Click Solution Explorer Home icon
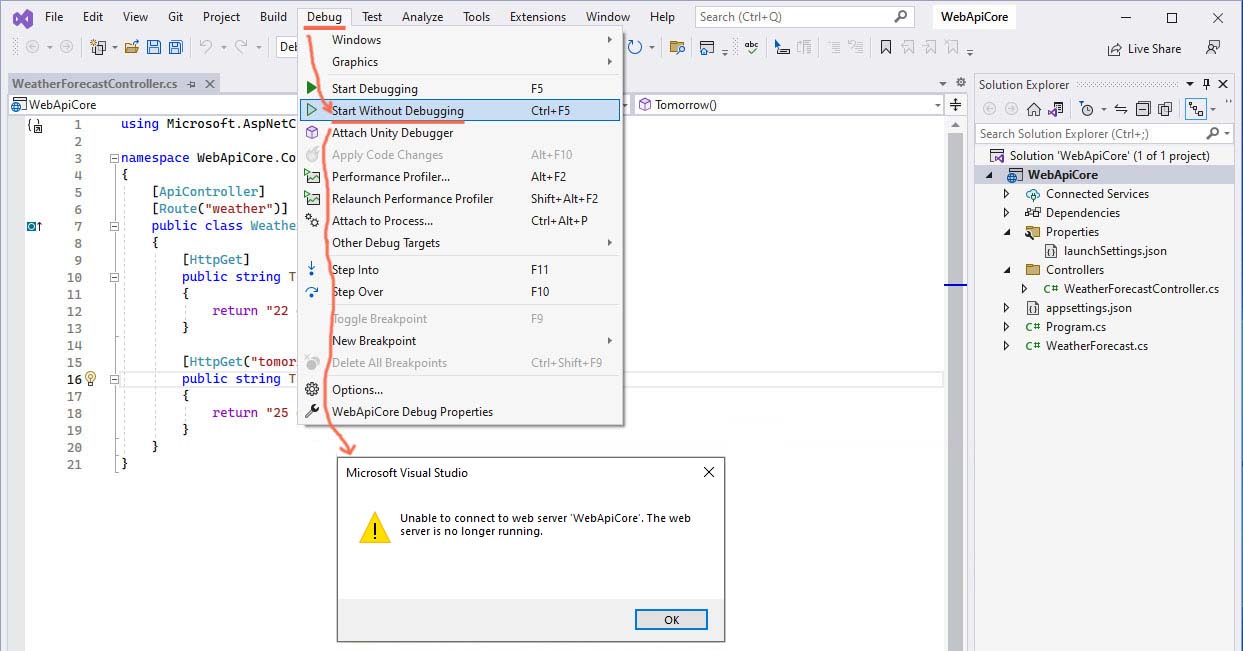 [1034, 109]
